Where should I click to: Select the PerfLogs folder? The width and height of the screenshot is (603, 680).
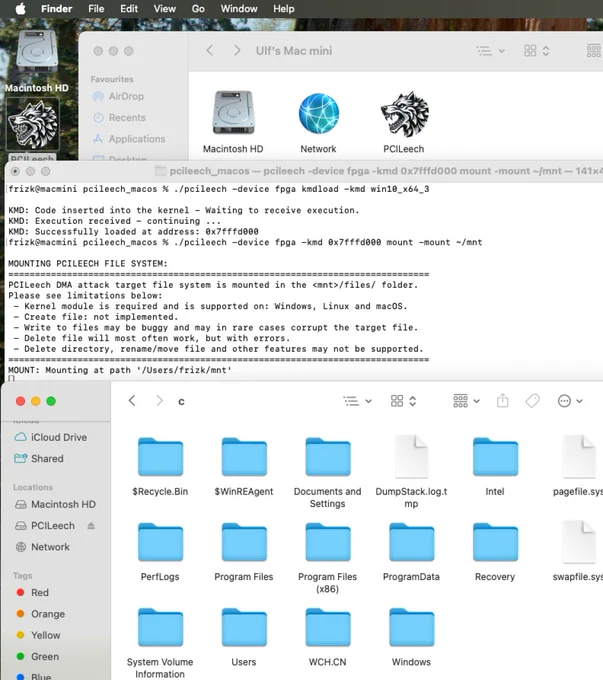160,552
